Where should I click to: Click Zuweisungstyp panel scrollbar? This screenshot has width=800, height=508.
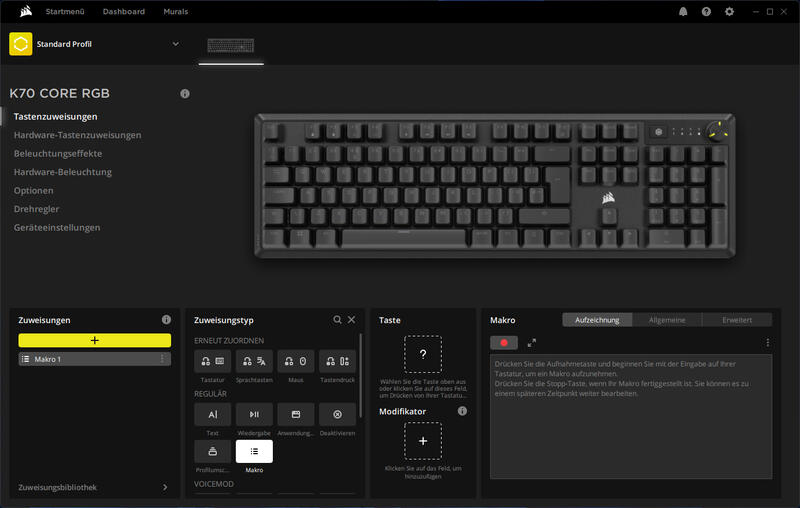click(361, 375)
